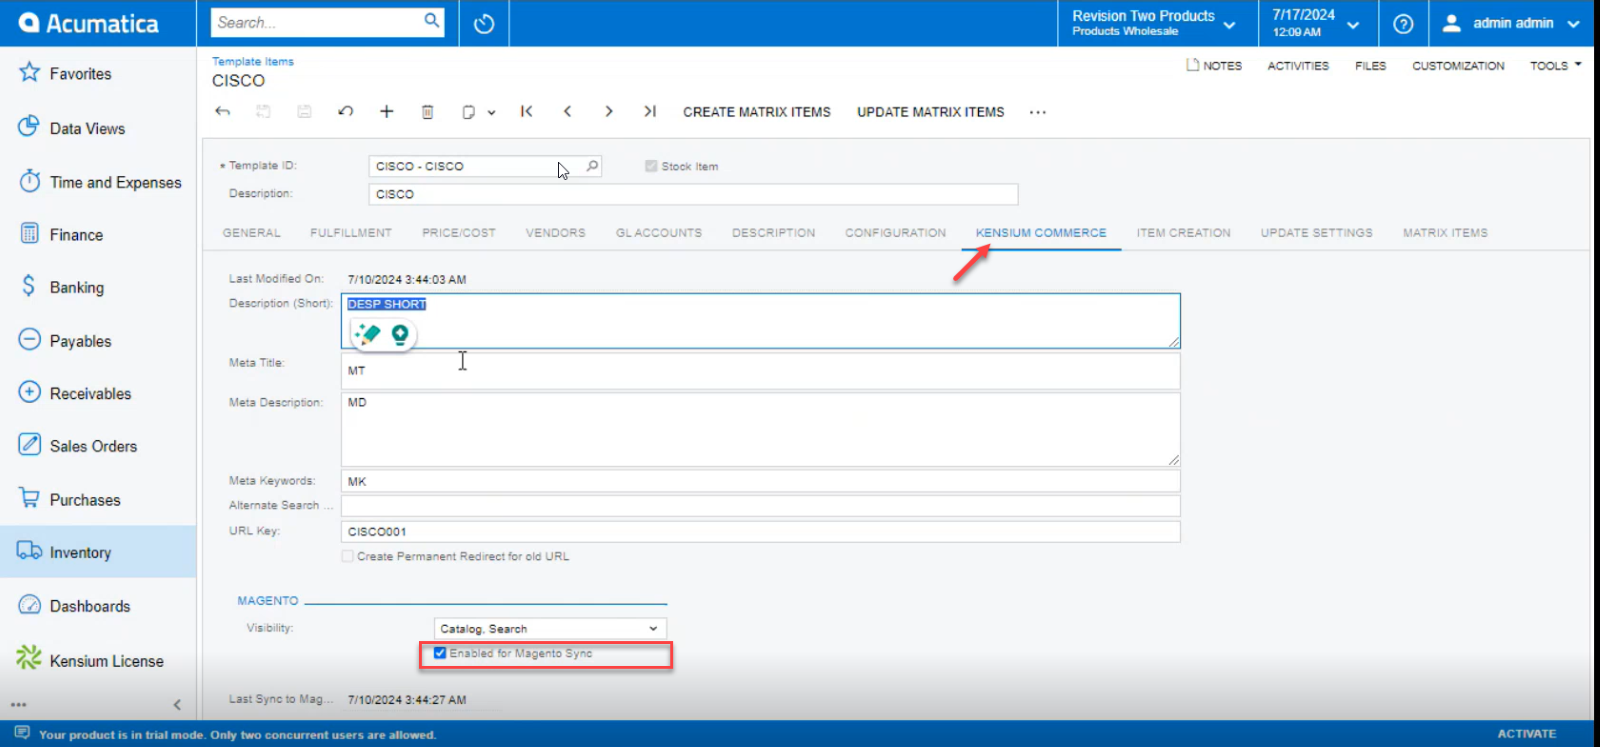The width and height of the screenshot is (1600, 747).
Task: Go to the first record
Action: coord(527,111)
